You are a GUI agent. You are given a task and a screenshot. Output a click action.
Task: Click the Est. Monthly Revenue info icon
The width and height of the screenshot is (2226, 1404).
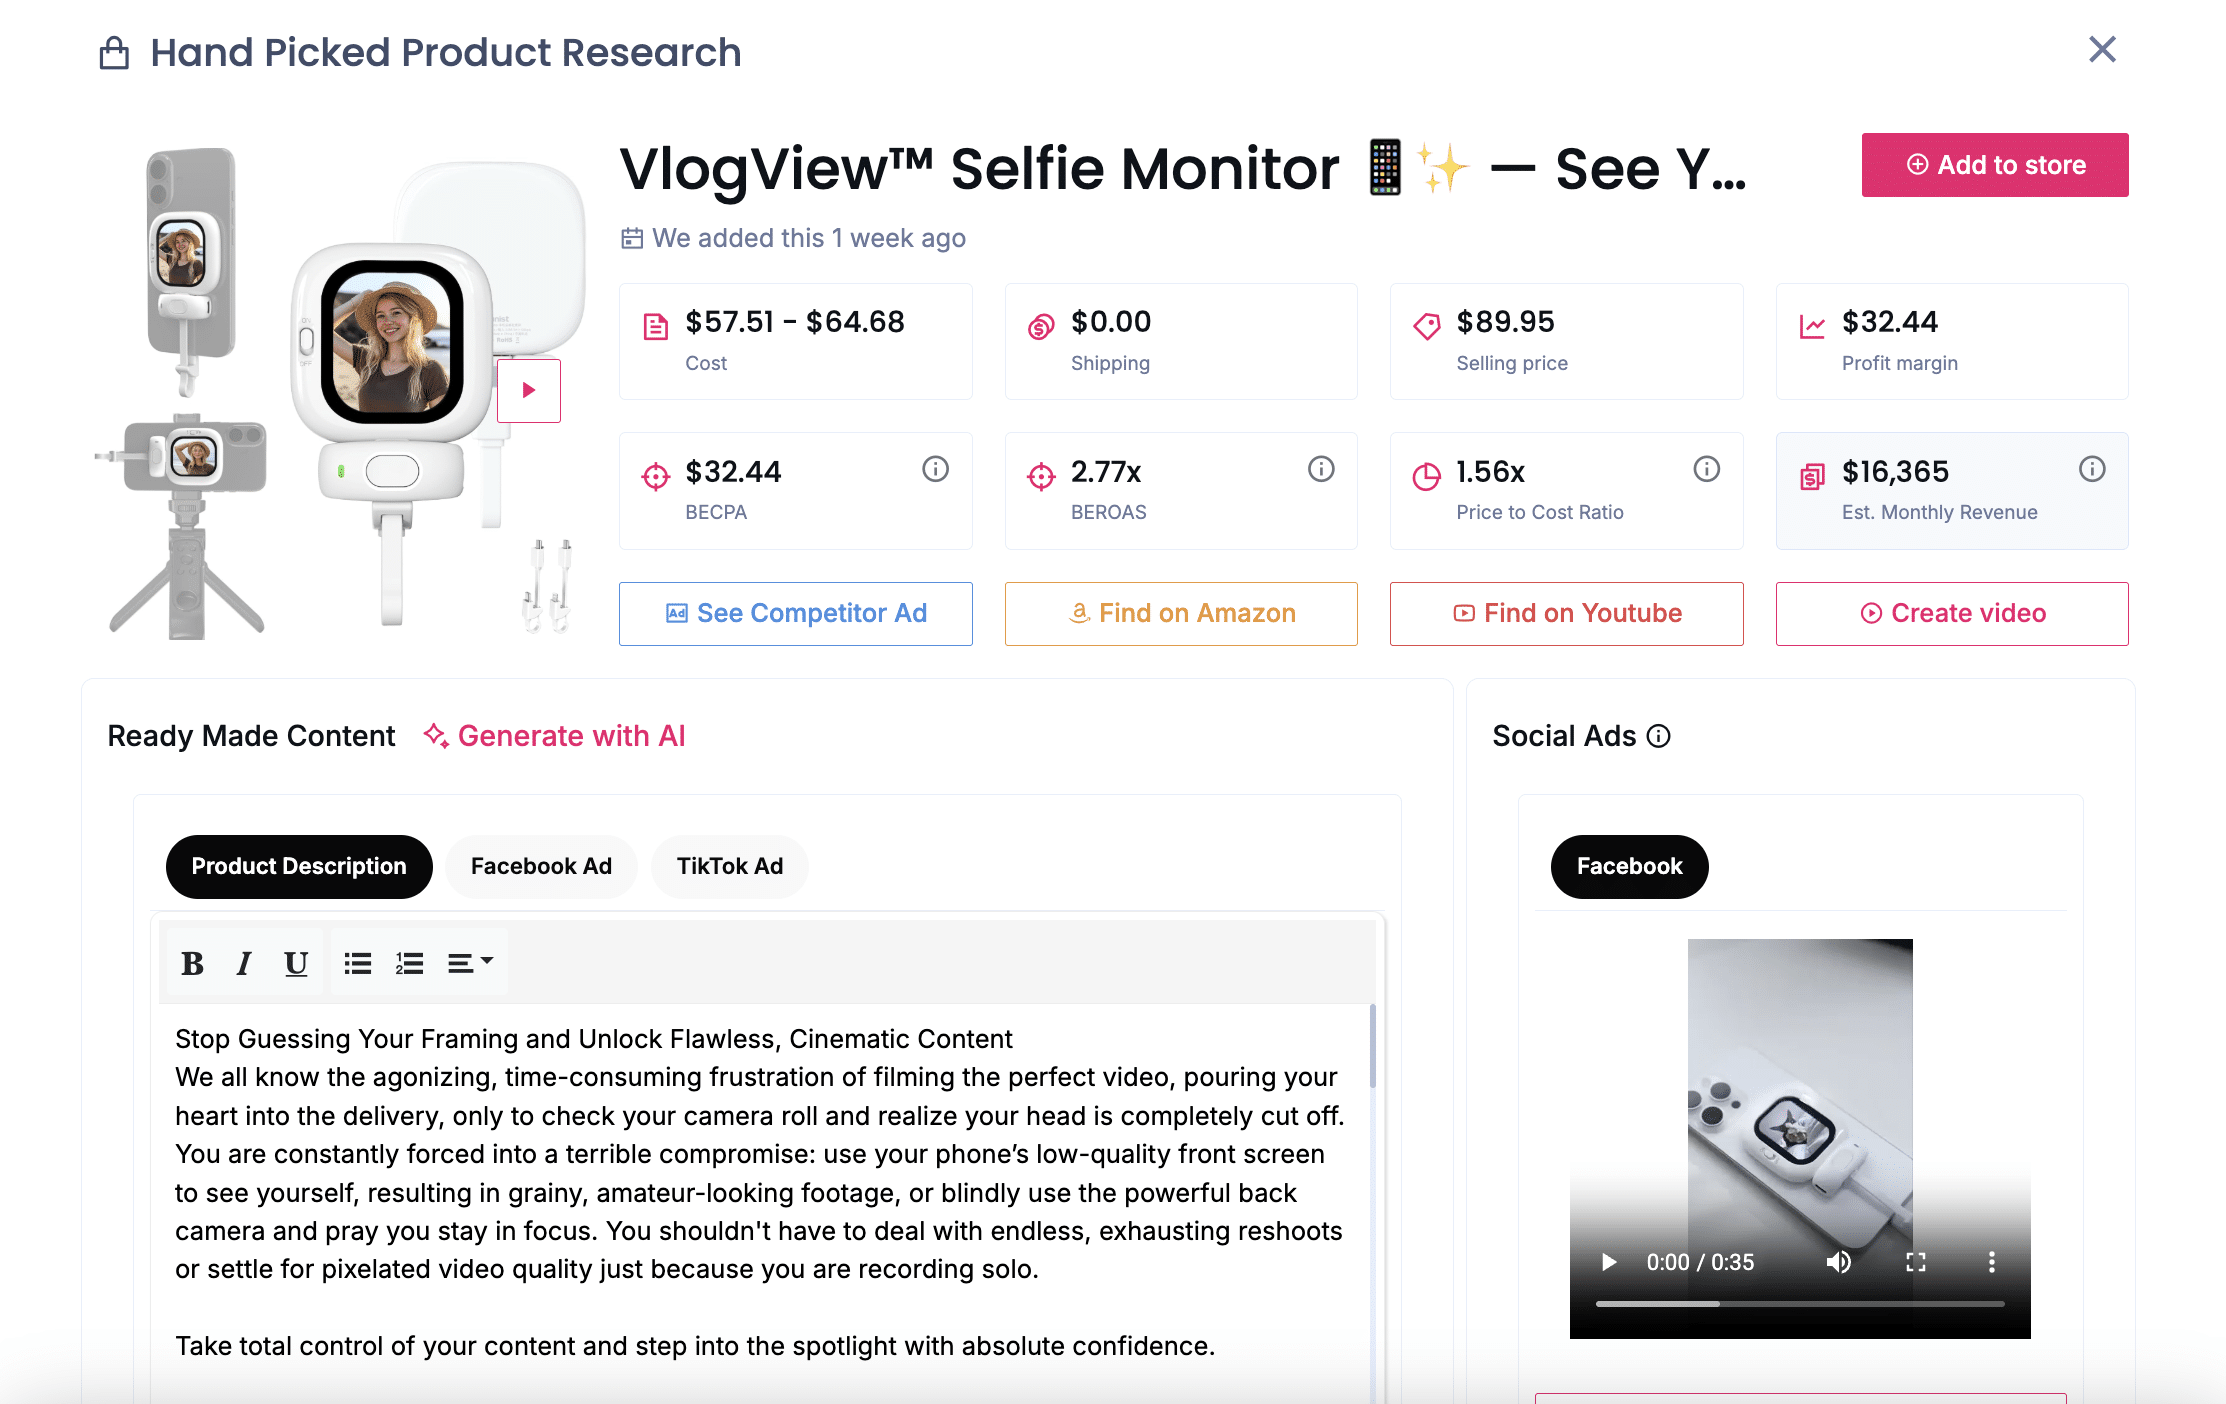pos(2092,468)
